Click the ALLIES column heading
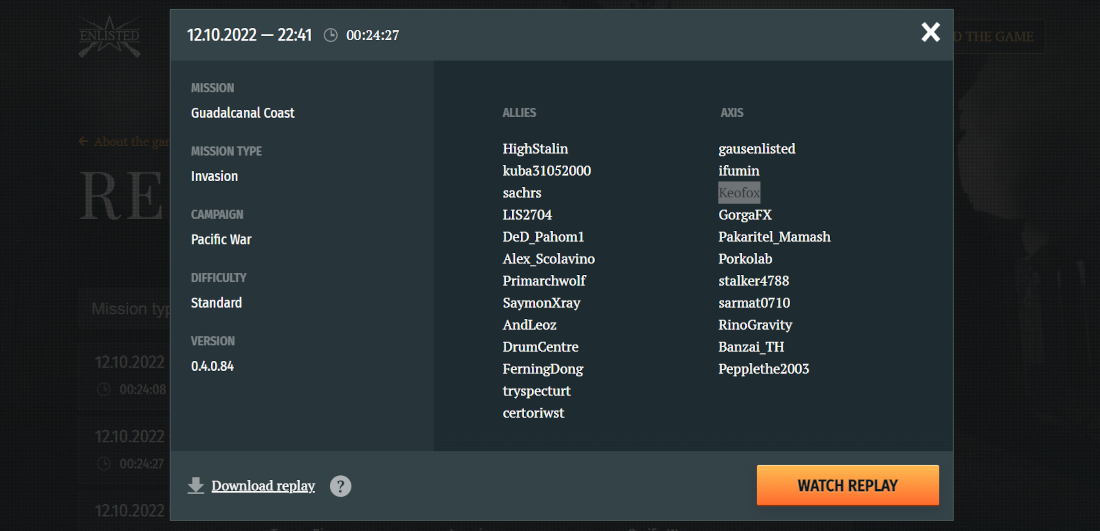The height and width of the screenshot is (531, 1100). (519, 113)
